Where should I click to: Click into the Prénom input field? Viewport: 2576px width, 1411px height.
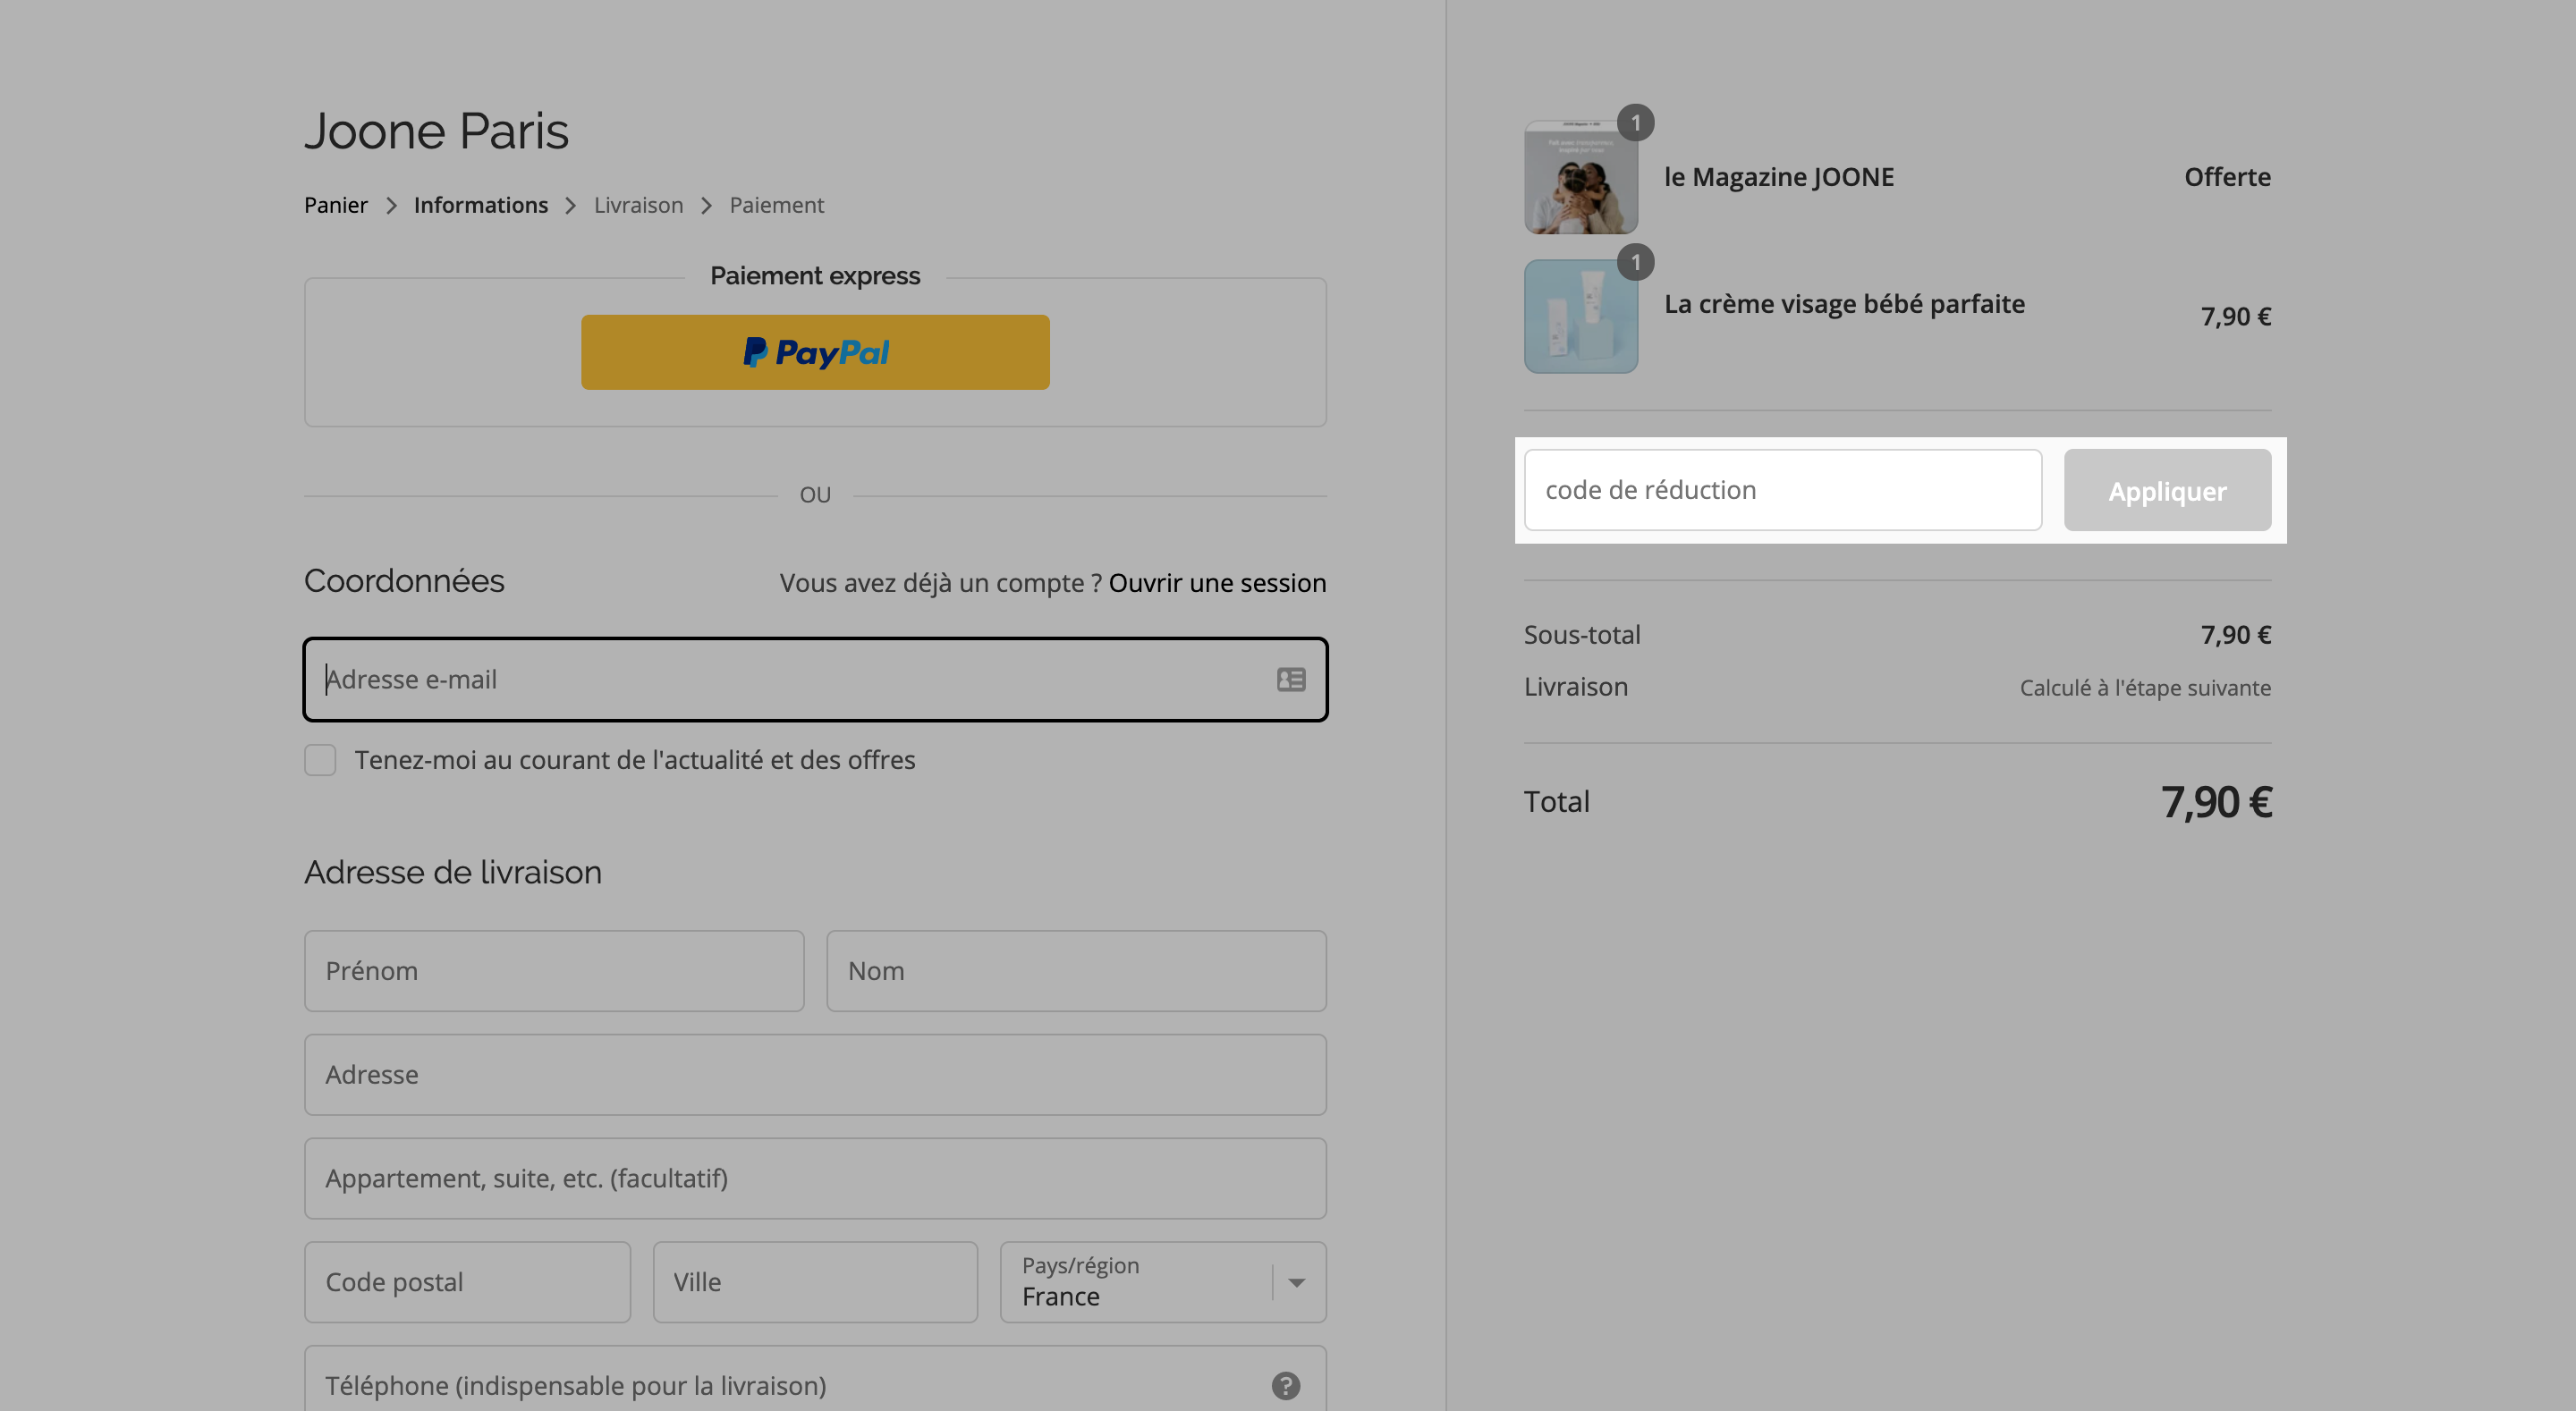tap(554, 971)
